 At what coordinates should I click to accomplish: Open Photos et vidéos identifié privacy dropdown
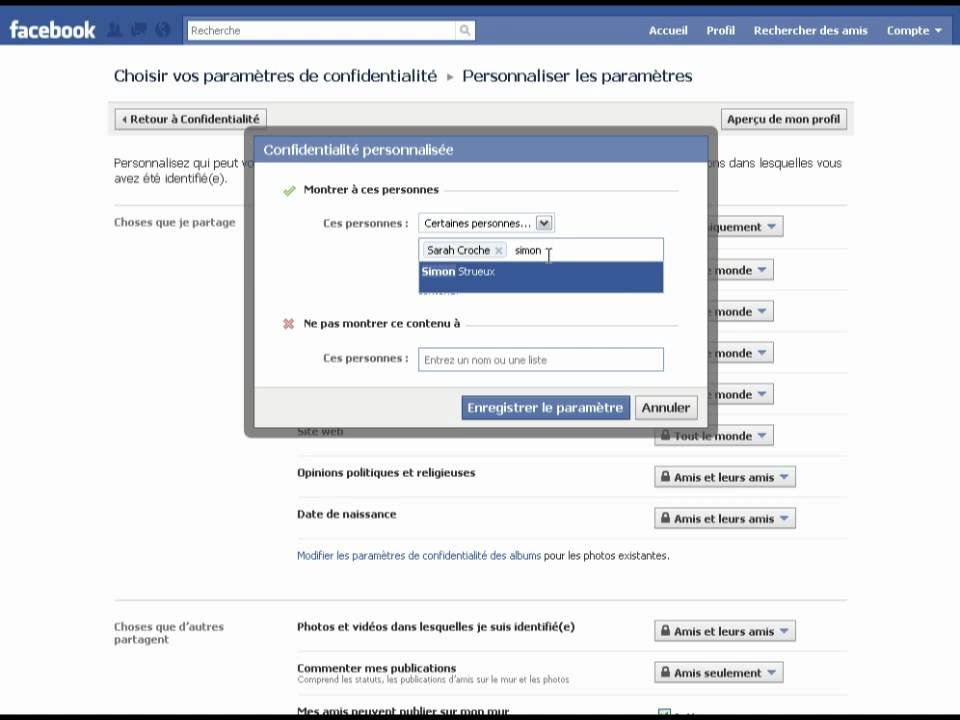coord(725,631)
